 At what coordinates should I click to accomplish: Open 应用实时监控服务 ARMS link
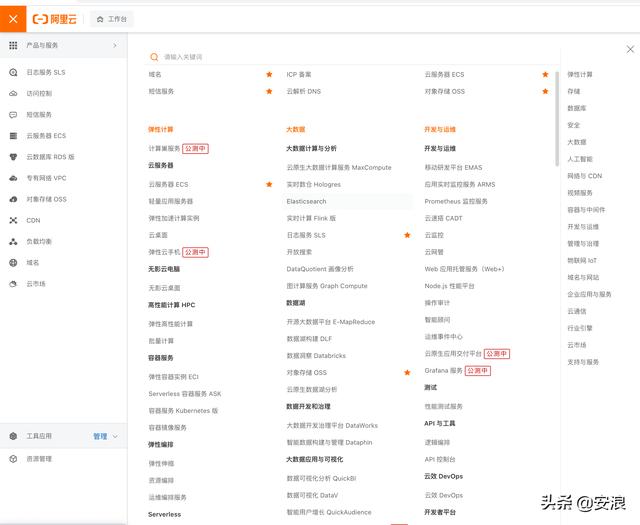[x=460, y=185]
